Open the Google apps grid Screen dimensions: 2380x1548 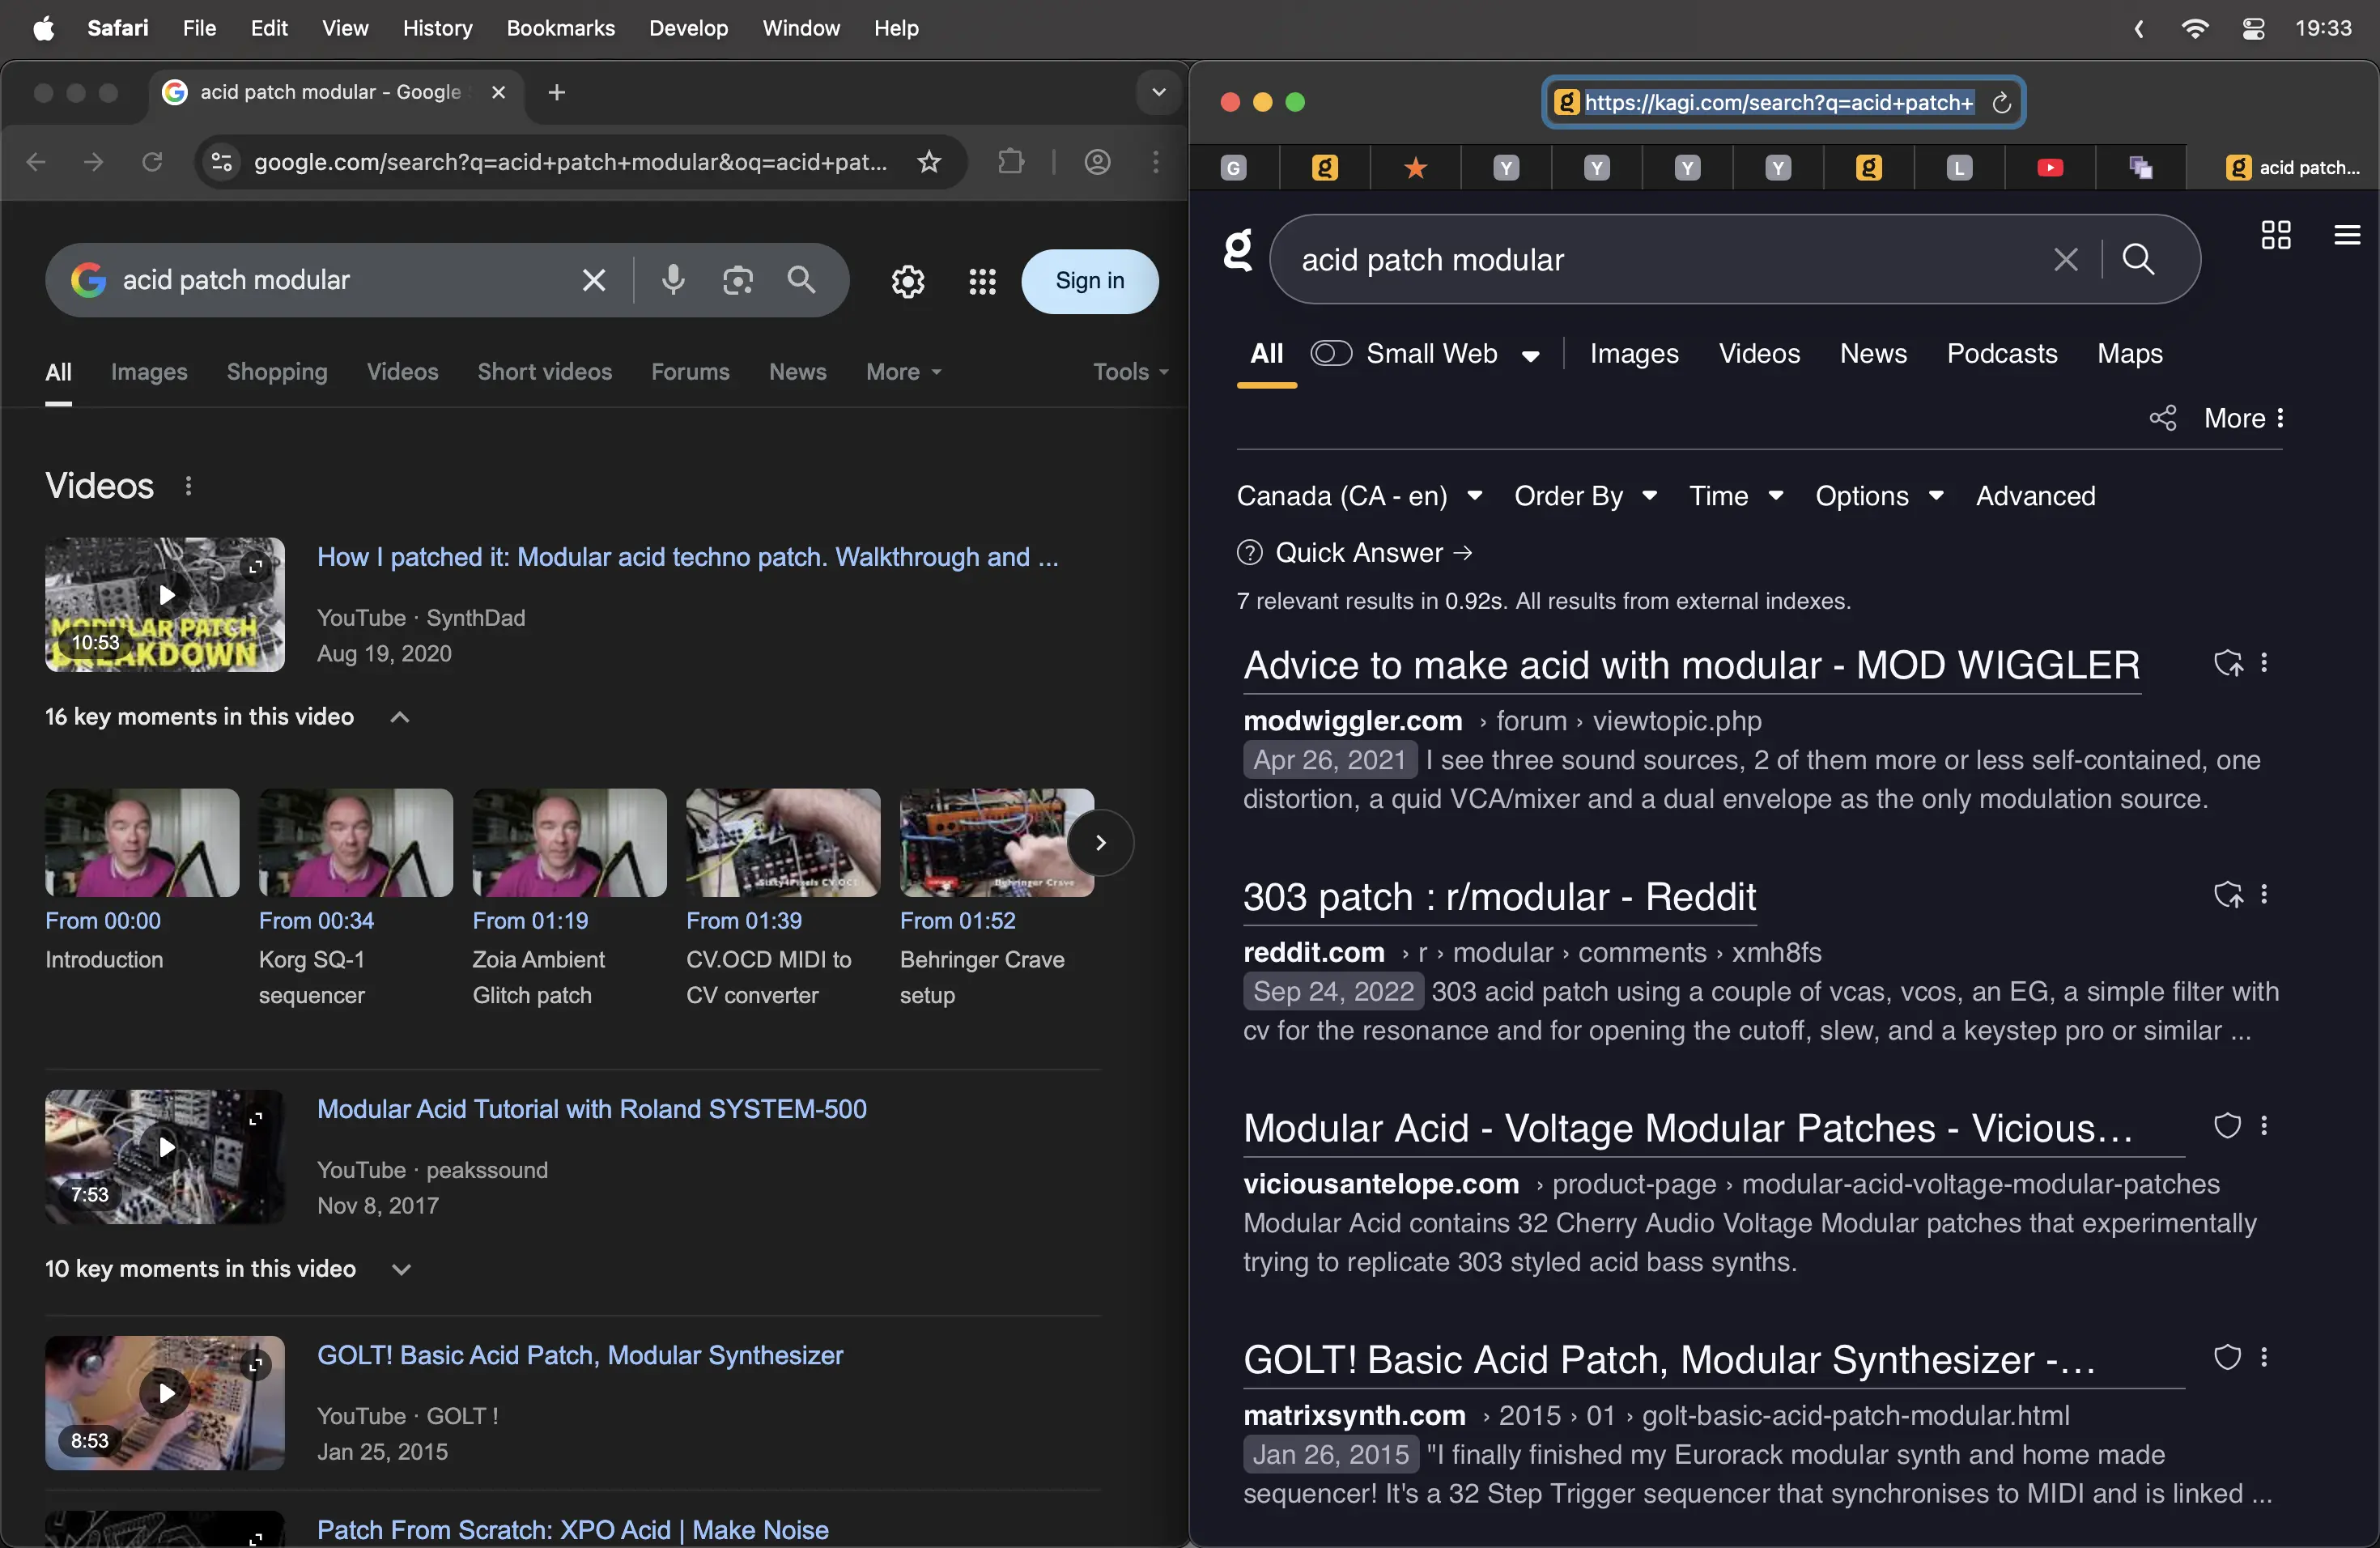[982, 282]
